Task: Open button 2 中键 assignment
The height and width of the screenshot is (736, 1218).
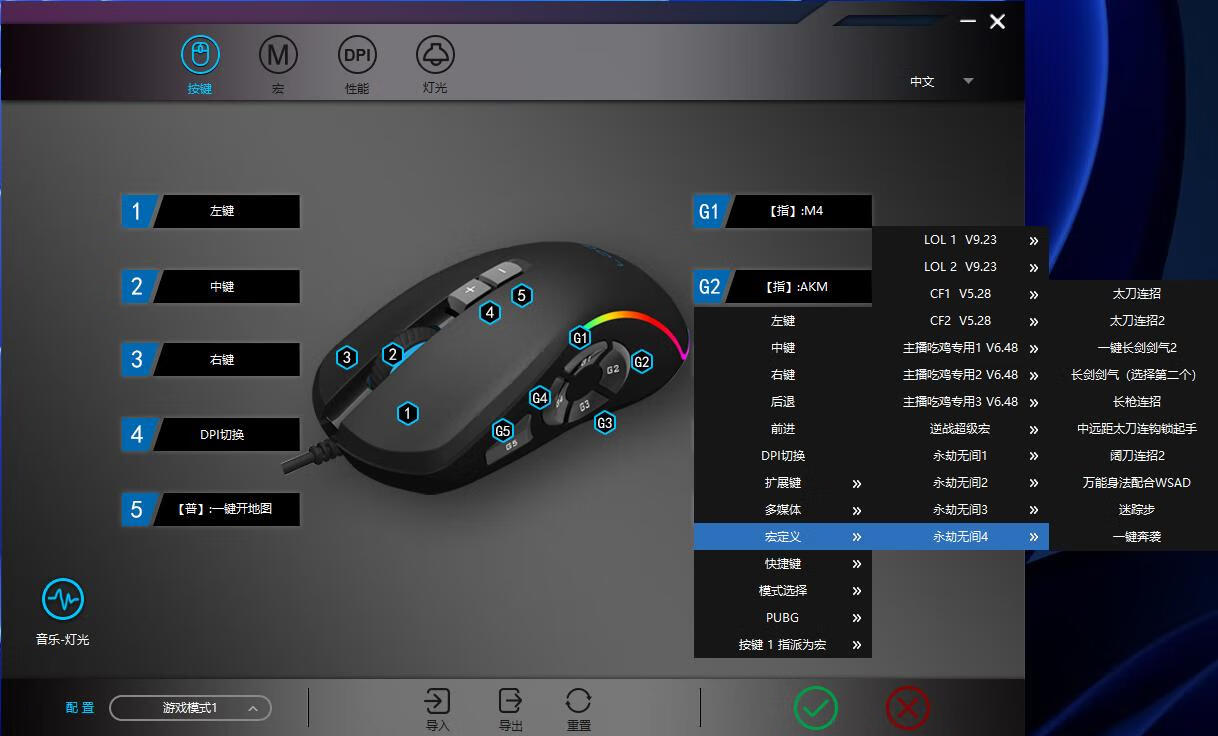Action: [x=210, y=287]
